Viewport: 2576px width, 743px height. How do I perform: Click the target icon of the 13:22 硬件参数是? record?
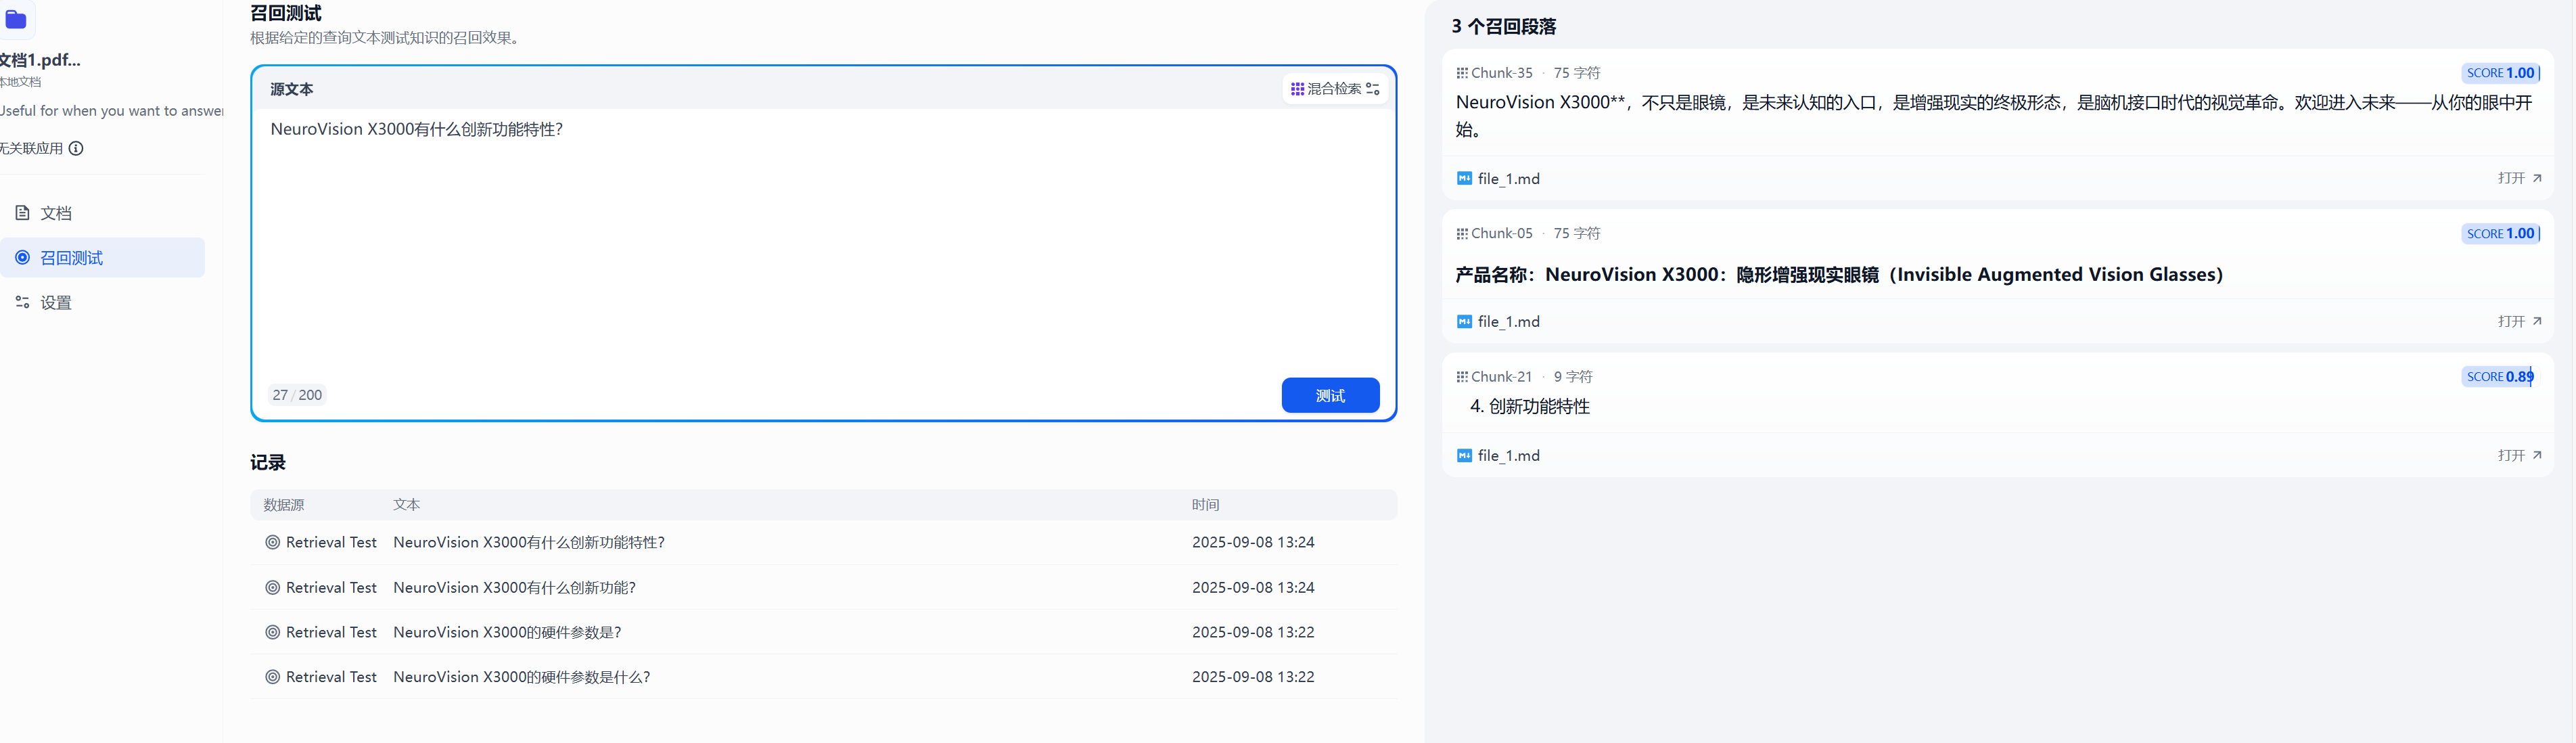[x=272, y=632]
